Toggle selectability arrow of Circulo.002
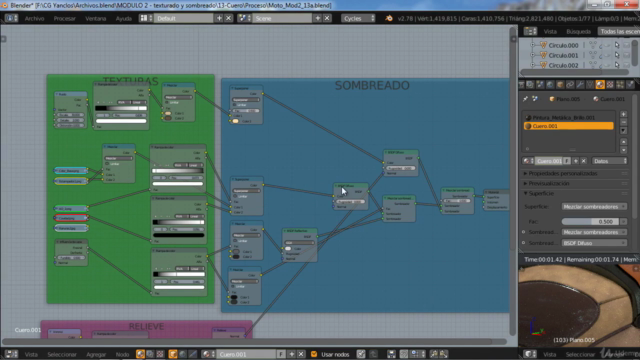 [617, 65]
